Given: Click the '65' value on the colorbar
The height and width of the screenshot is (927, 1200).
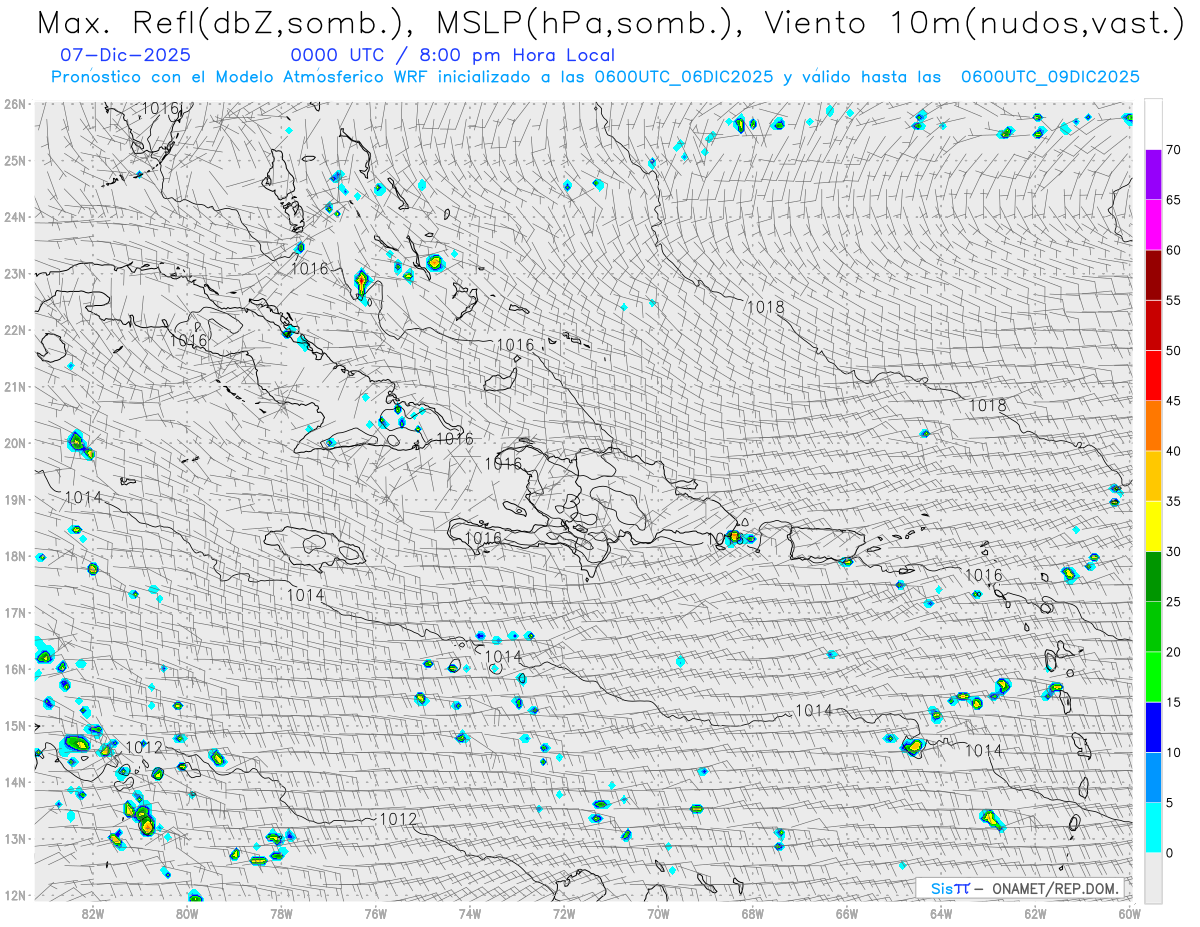Looking at the screenshot, I should coord(1173,200).
